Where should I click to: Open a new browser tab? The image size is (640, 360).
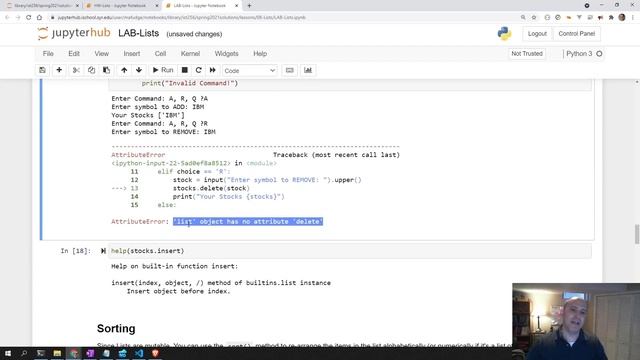(x=249, y=6)
